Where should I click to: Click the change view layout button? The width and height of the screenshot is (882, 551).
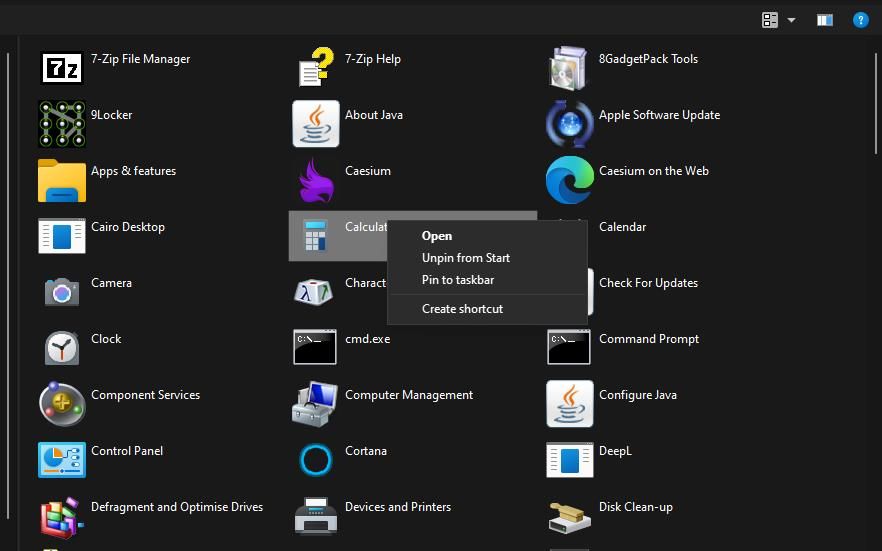click(x=770, y=20)
